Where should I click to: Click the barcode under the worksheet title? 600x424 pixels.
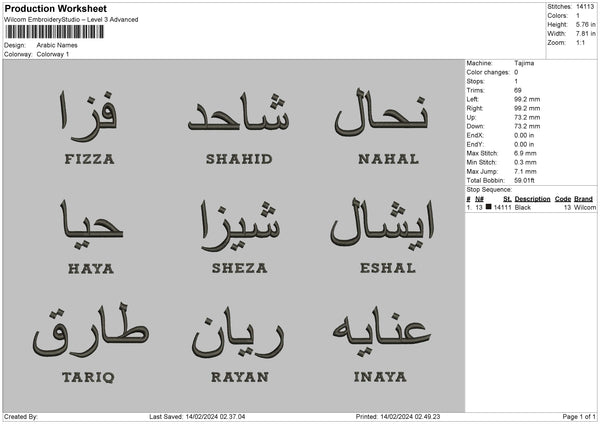[x=54, y=32]
